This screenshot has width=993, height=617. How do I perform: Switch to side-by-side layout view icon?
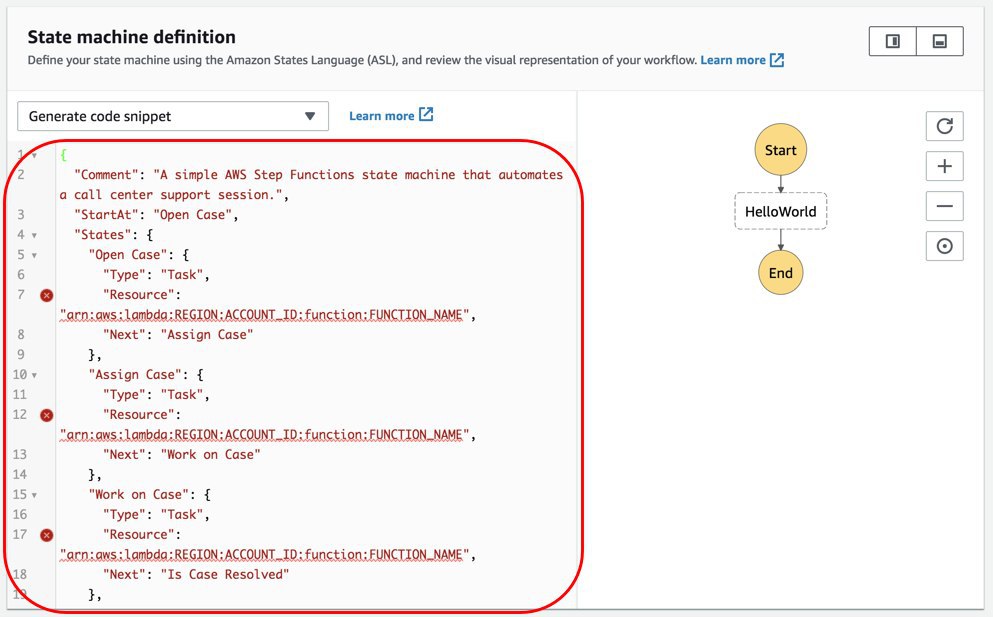point(892,41)
